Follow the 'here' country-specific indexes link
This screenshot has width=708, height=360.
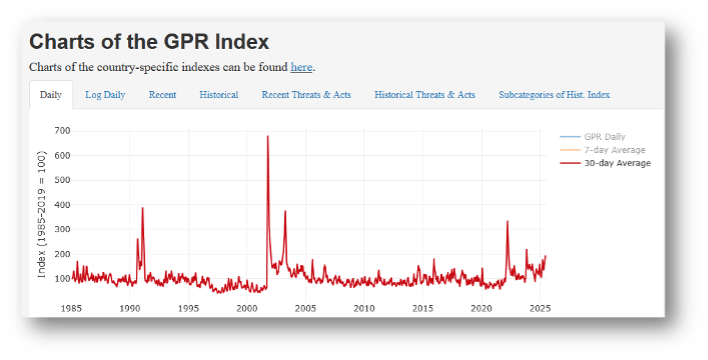pyautogui.click(x=301, y=67)
